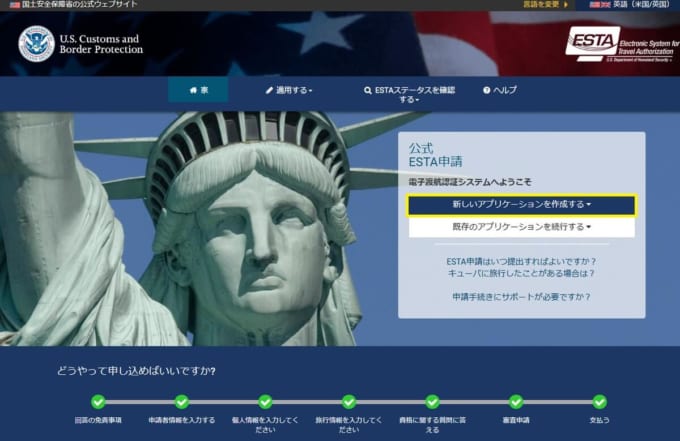Go to the 家 home tab

pos(198,90)
